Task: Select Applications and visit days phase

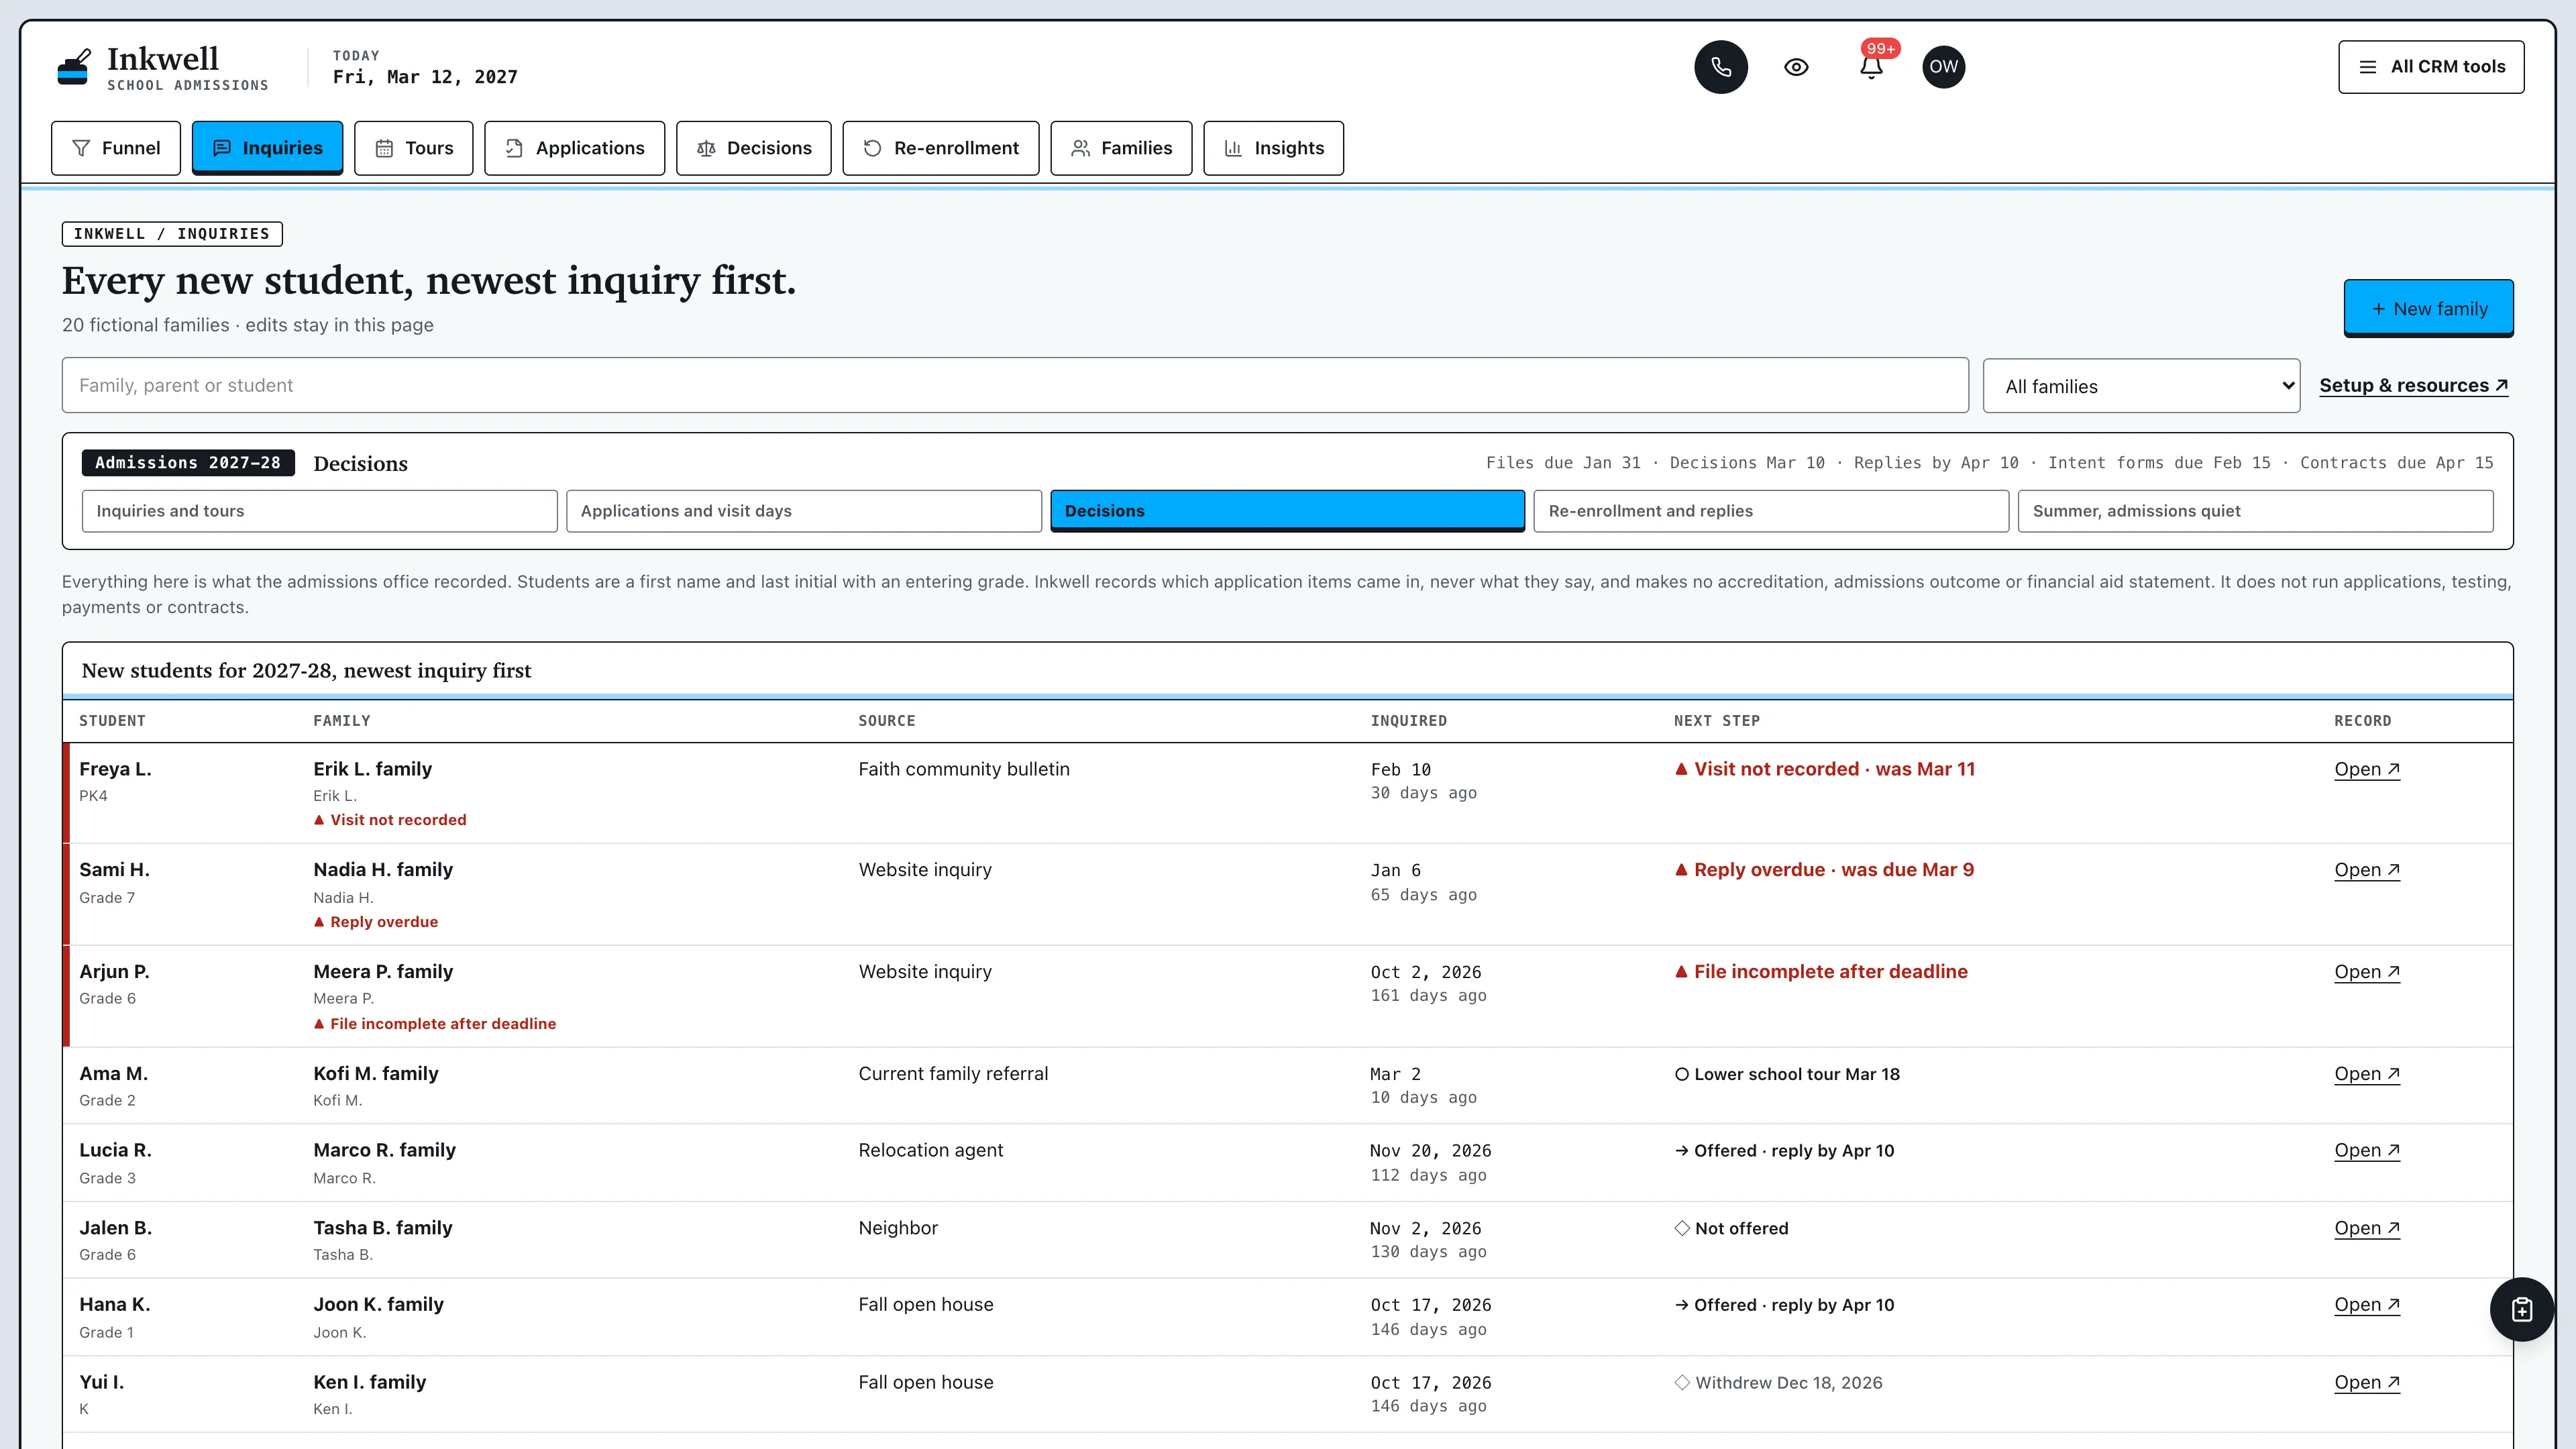Action: [x=804, y=511]
